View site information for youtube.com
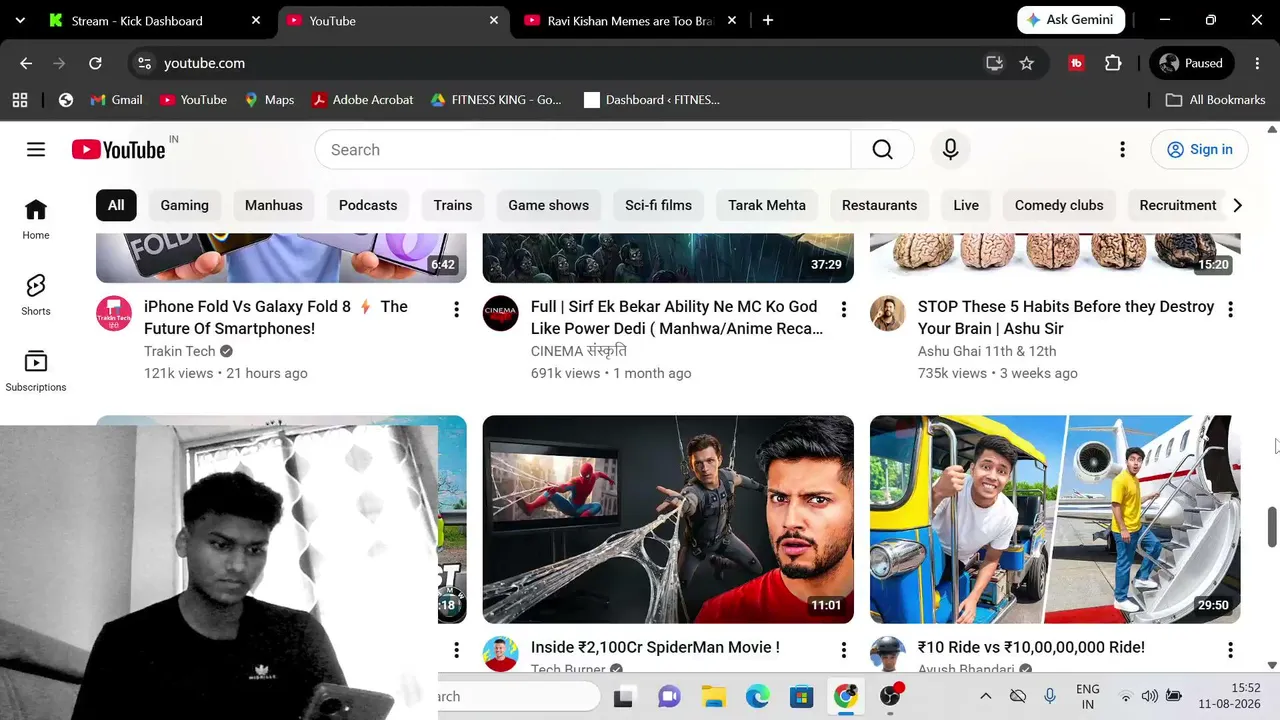This screenshot has width=1280, height=720. point(144,63)
